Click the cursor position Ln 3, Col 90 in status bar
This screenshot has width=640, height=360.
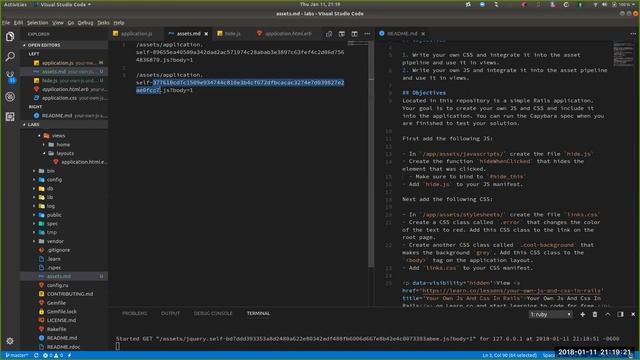pyautogui.click(x=510, y=356)
